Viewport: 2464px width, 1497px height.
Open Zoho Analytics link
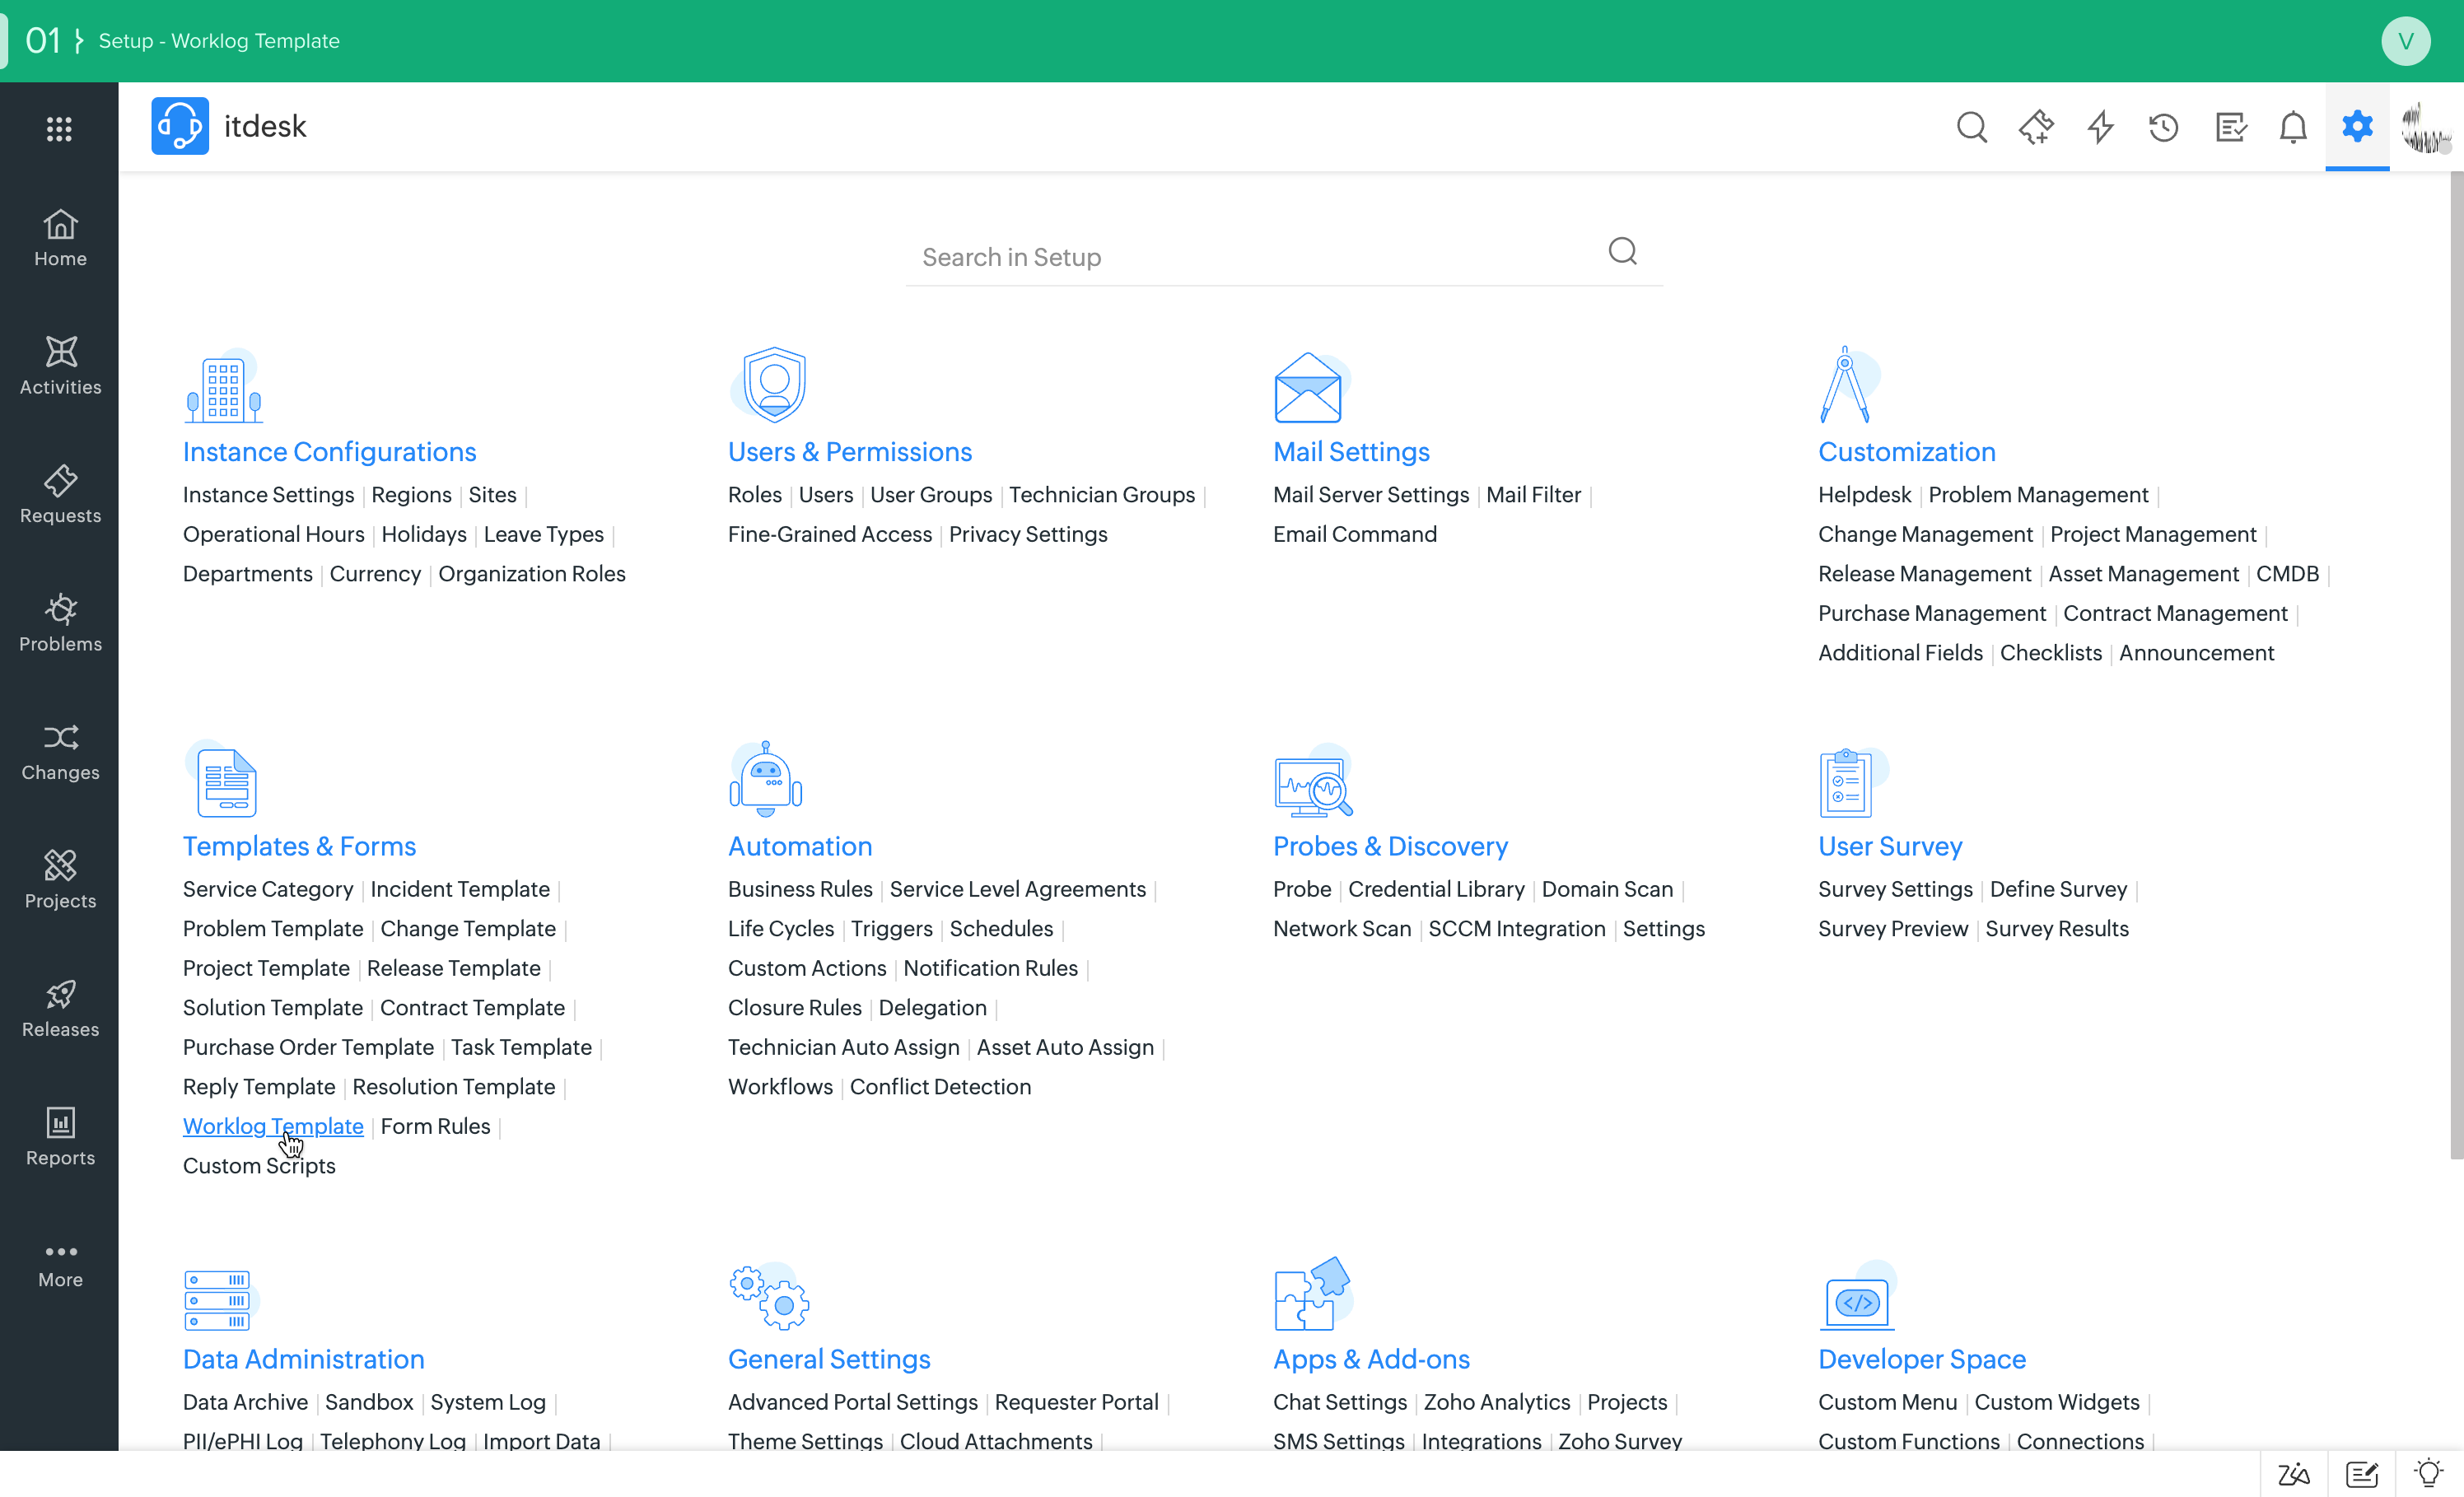pos(1497,1402)
